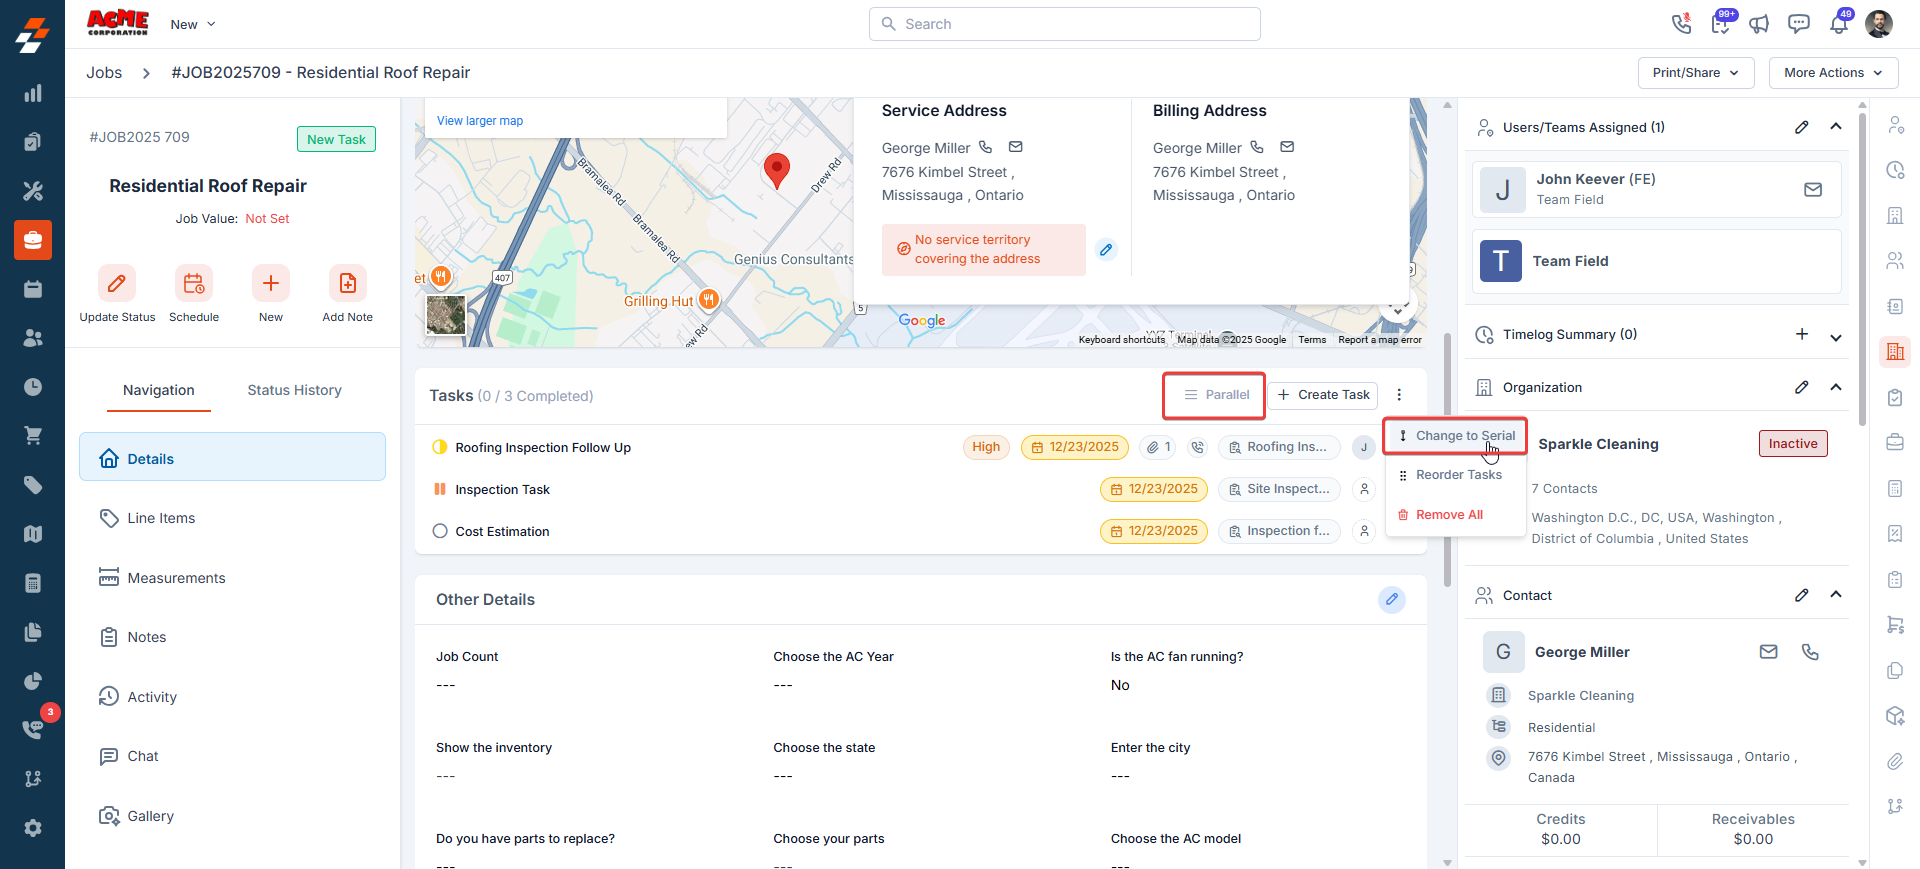Open the New dropdown beside ACME logo

pos(193,24)
